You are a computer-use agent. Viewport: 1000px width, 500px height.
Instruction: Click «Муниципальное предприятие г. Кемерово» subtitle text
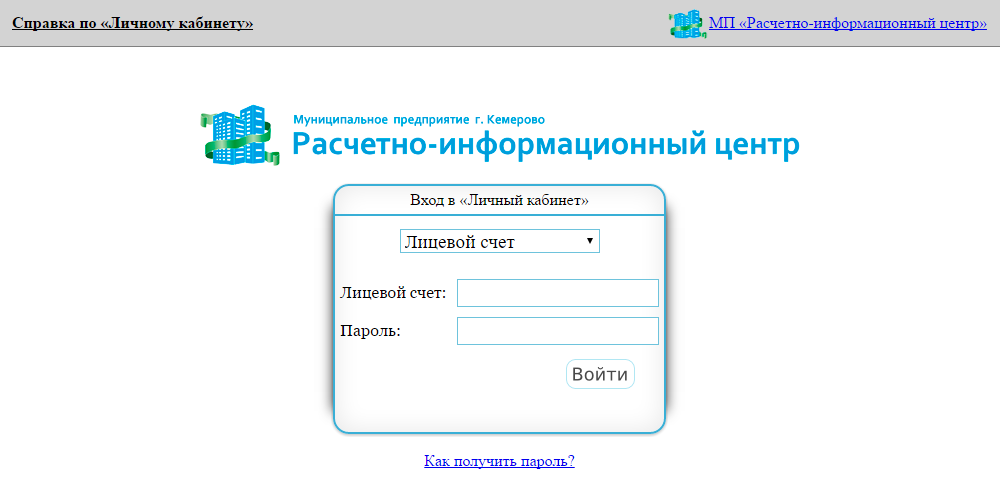[x=419, y=119]
